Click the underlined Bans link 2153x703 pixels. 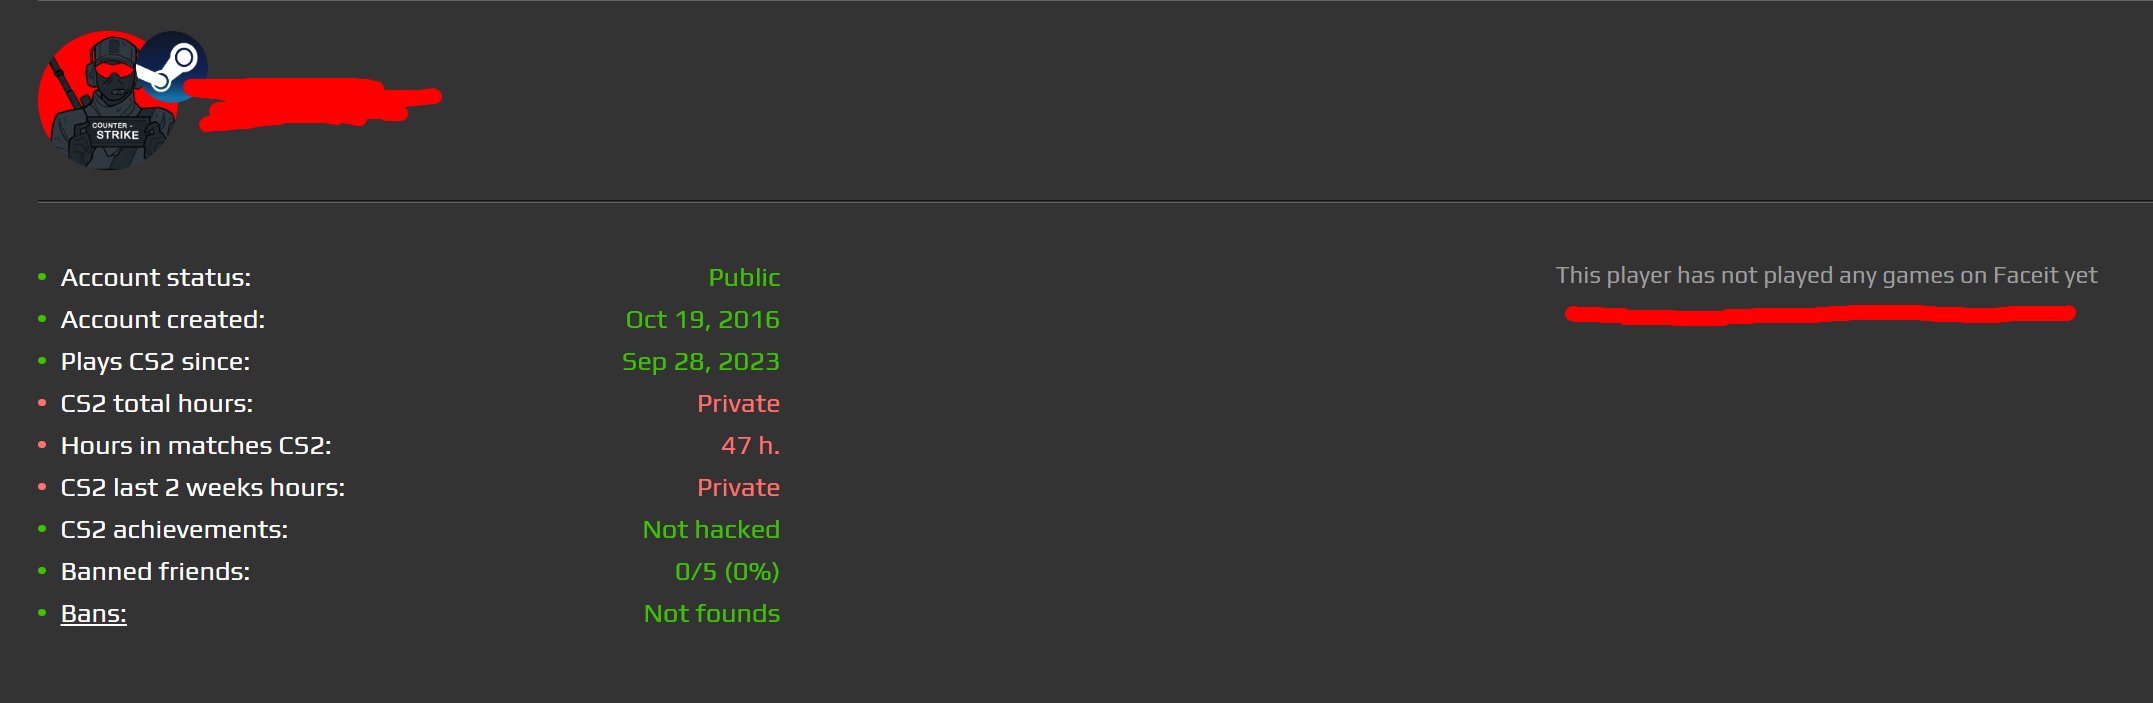click(x=93, y=613)
